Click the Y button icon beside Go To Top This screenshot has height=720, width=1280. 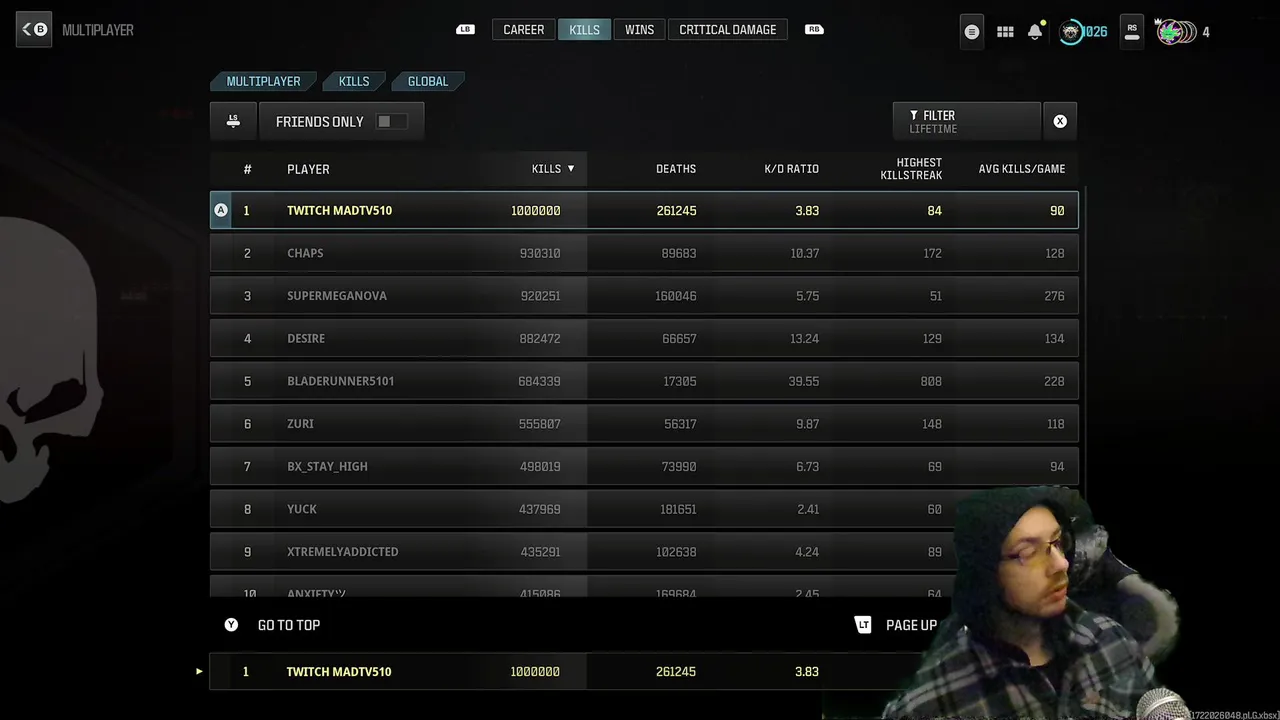[231, 625]
